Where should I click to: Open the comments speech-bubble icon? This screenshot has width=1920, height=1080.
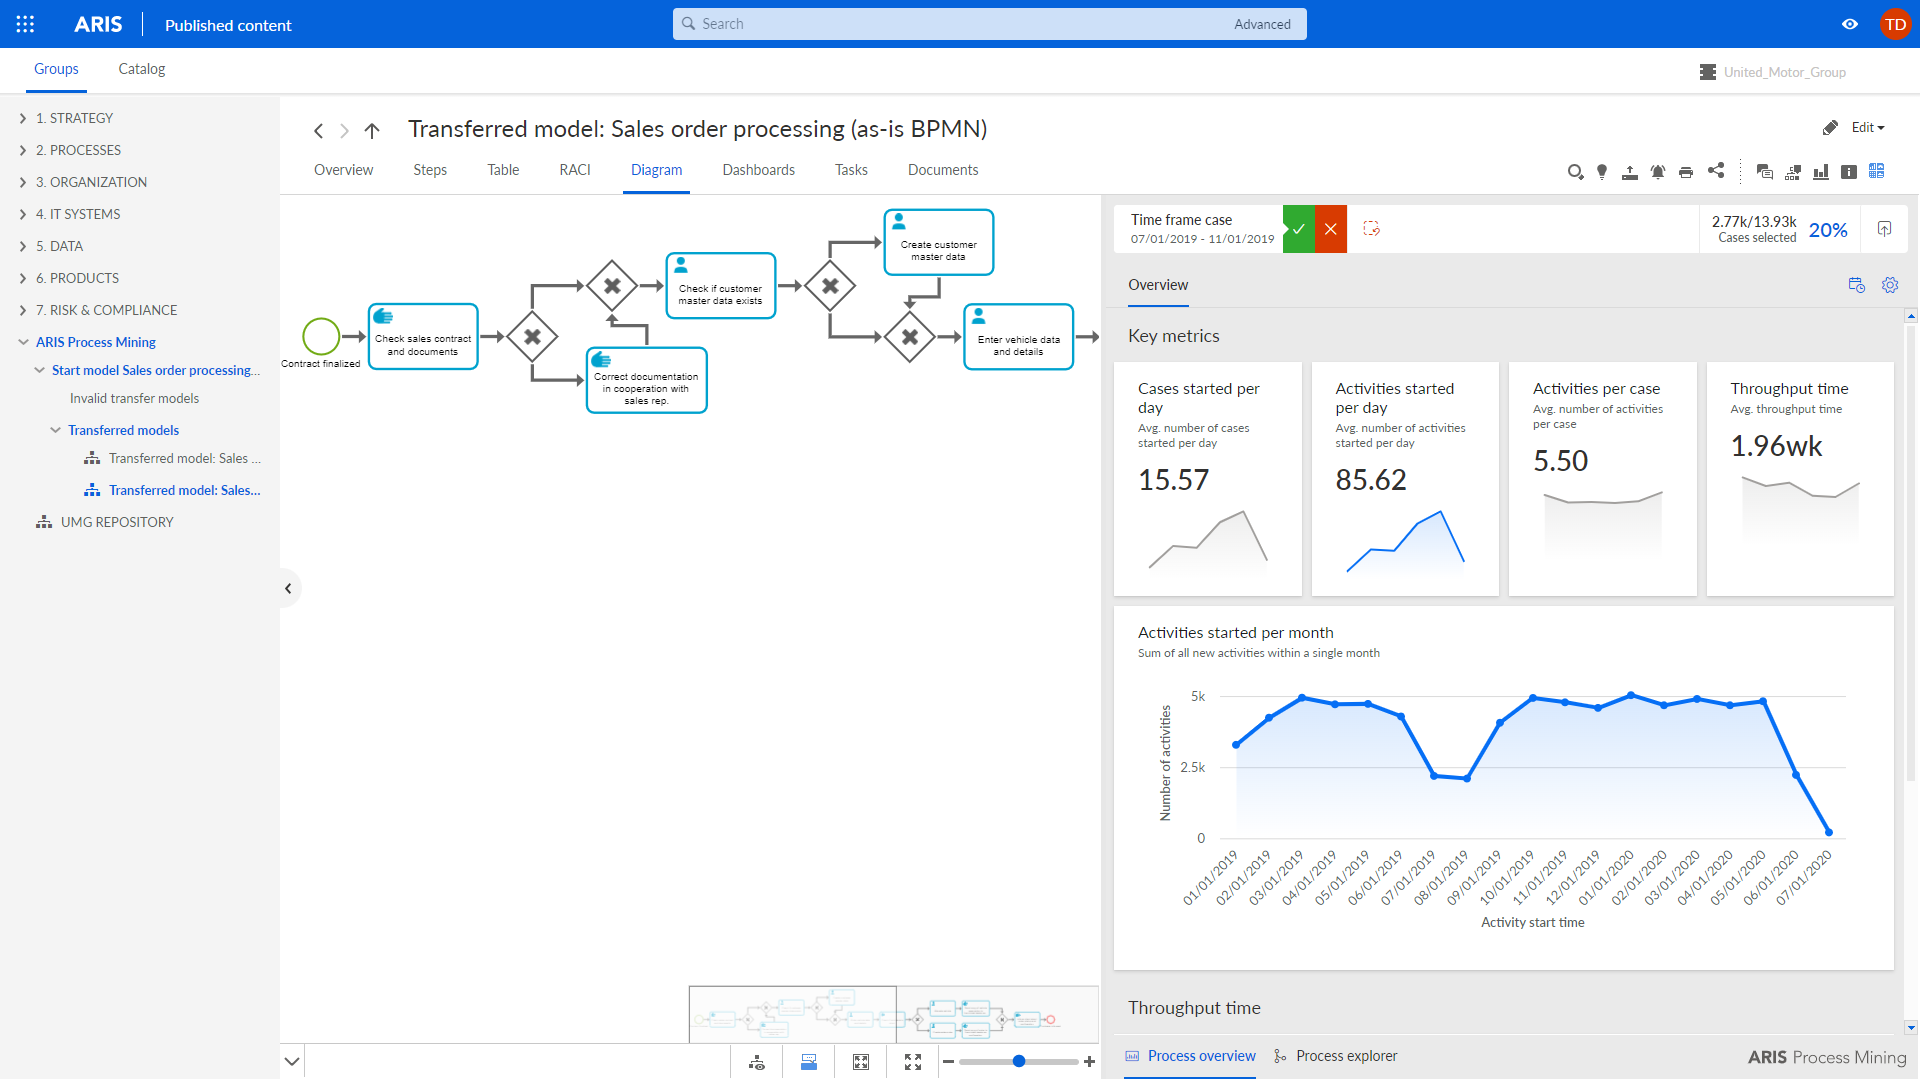[x=1765, y=172]
